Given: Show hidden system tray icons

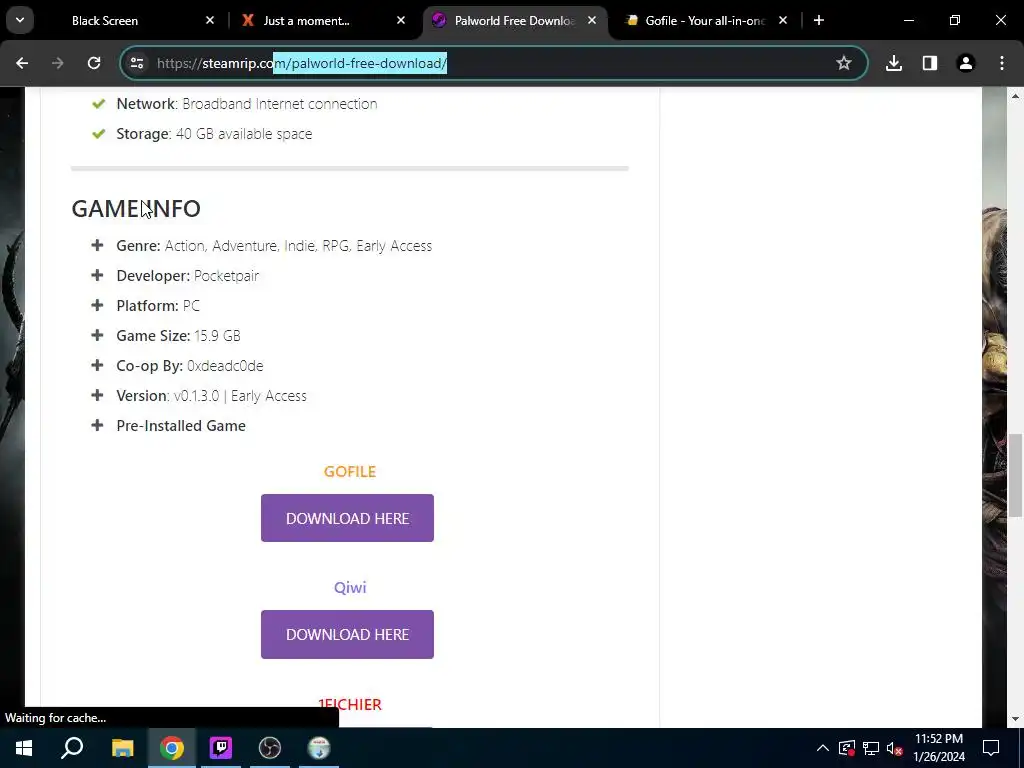Looking at the screenshot, I should [x=823, y=748].
